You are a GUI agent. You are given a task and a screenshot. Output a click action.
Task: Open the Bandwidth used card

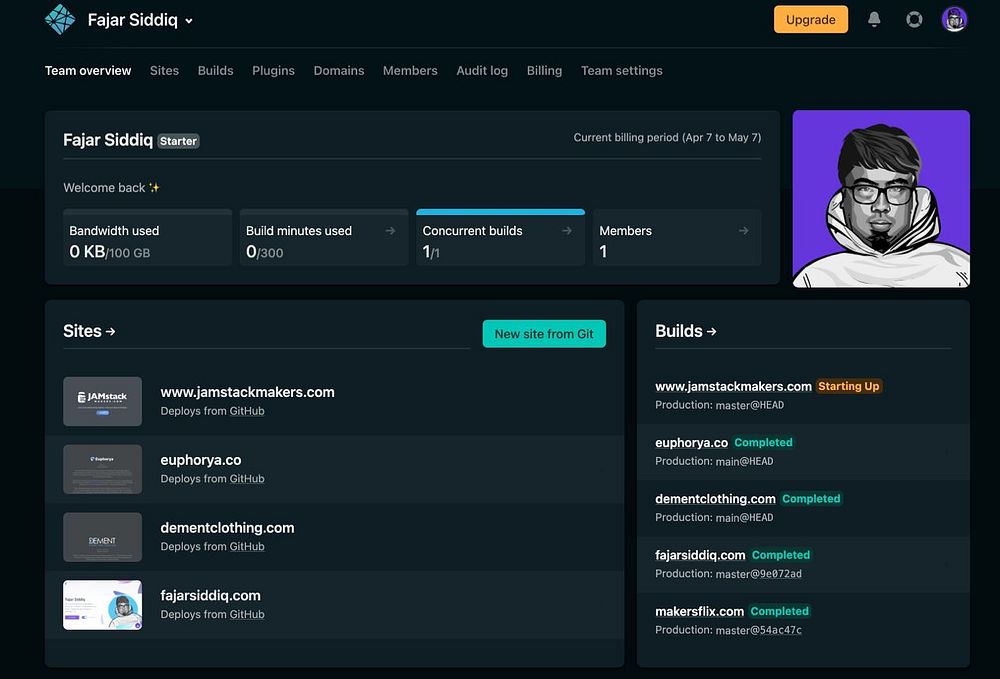tap(147, 238)
